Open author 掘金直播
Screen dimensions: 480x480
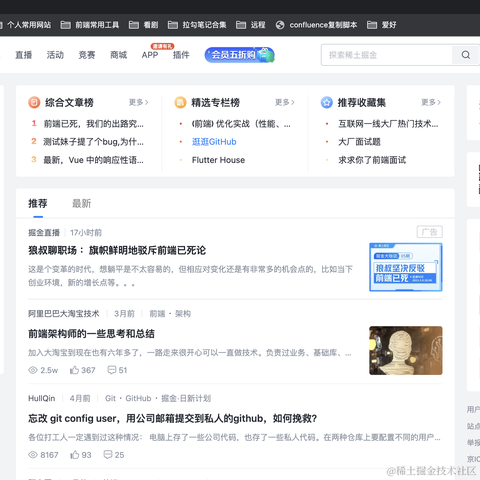(44, 233)
